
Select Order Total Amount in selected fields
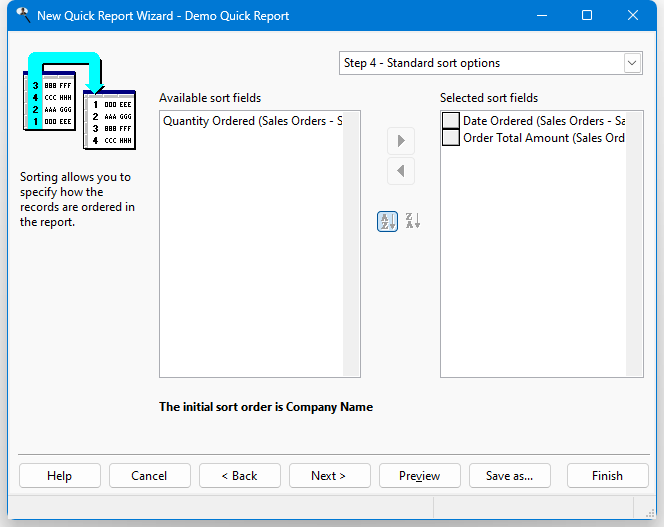click(544, 138)
